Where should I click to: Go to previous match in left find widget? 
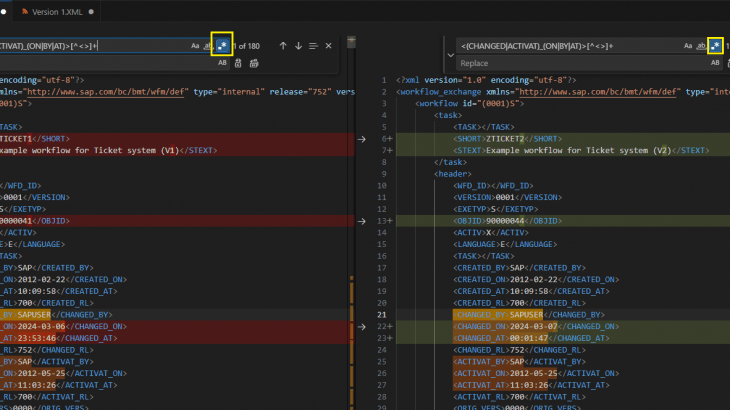tap(283, 46)
